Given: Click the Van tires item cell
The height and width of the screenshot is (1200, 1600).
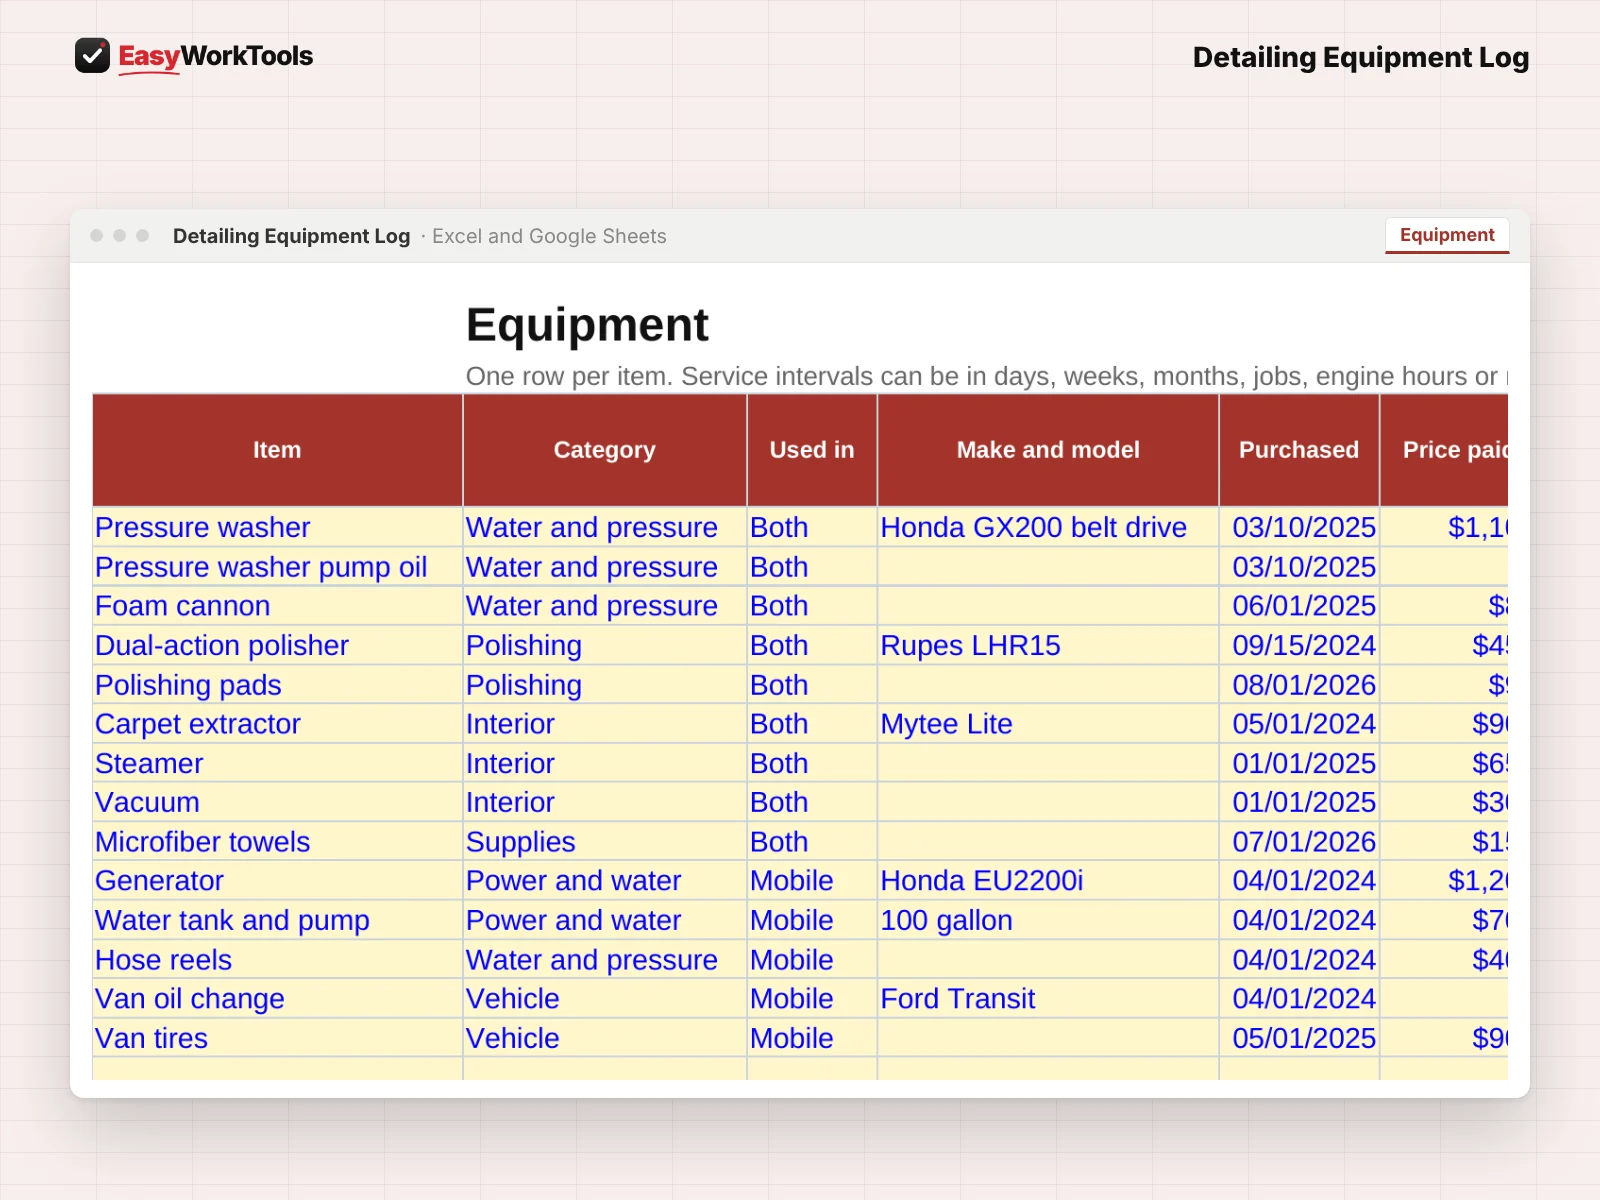Looking at the screenshot, I should click(277, 1038).
